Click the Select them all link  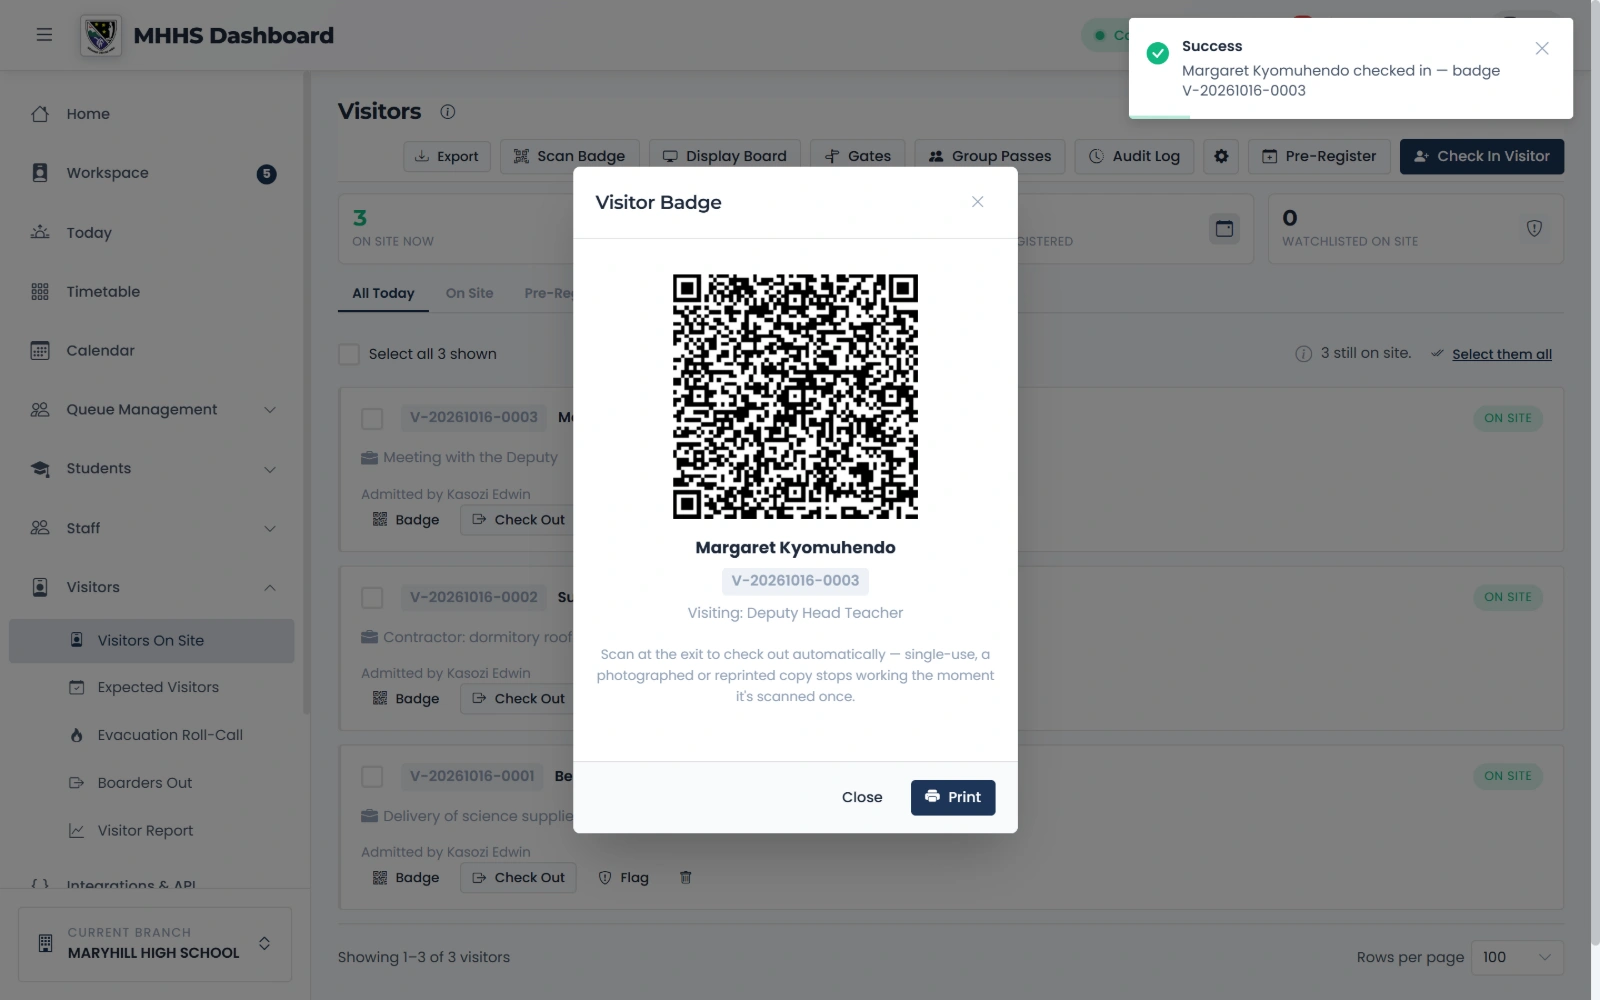pyautogui.click(x=1502, y=354)
